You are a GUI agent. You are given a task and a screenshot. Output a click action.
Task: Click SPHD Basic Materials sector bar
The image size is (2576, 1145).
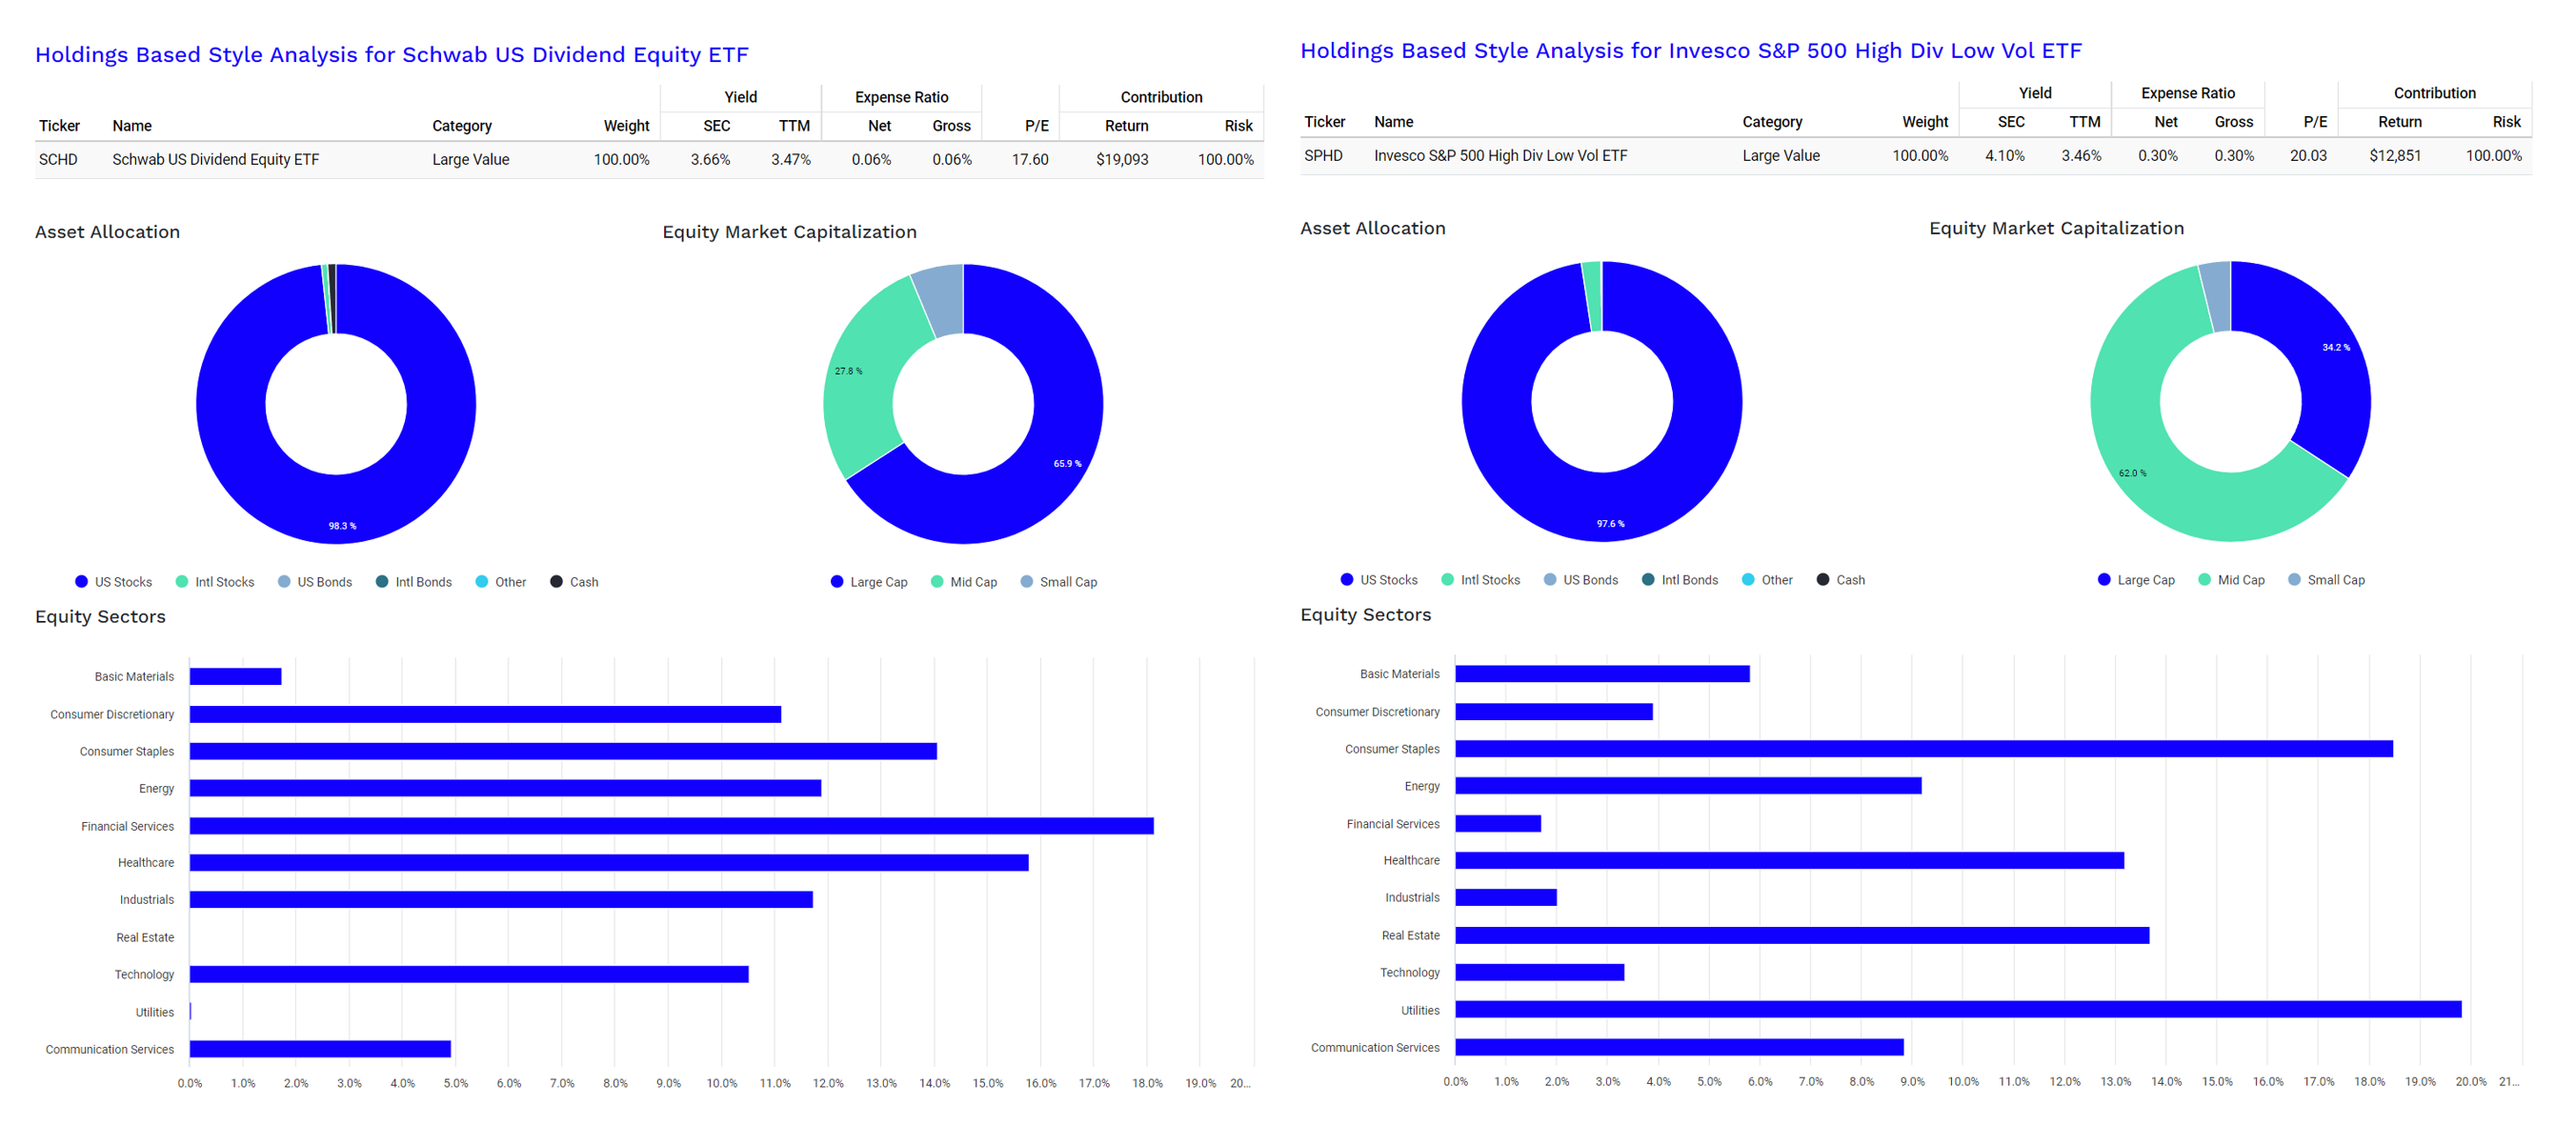click(x=1602, y=675)
